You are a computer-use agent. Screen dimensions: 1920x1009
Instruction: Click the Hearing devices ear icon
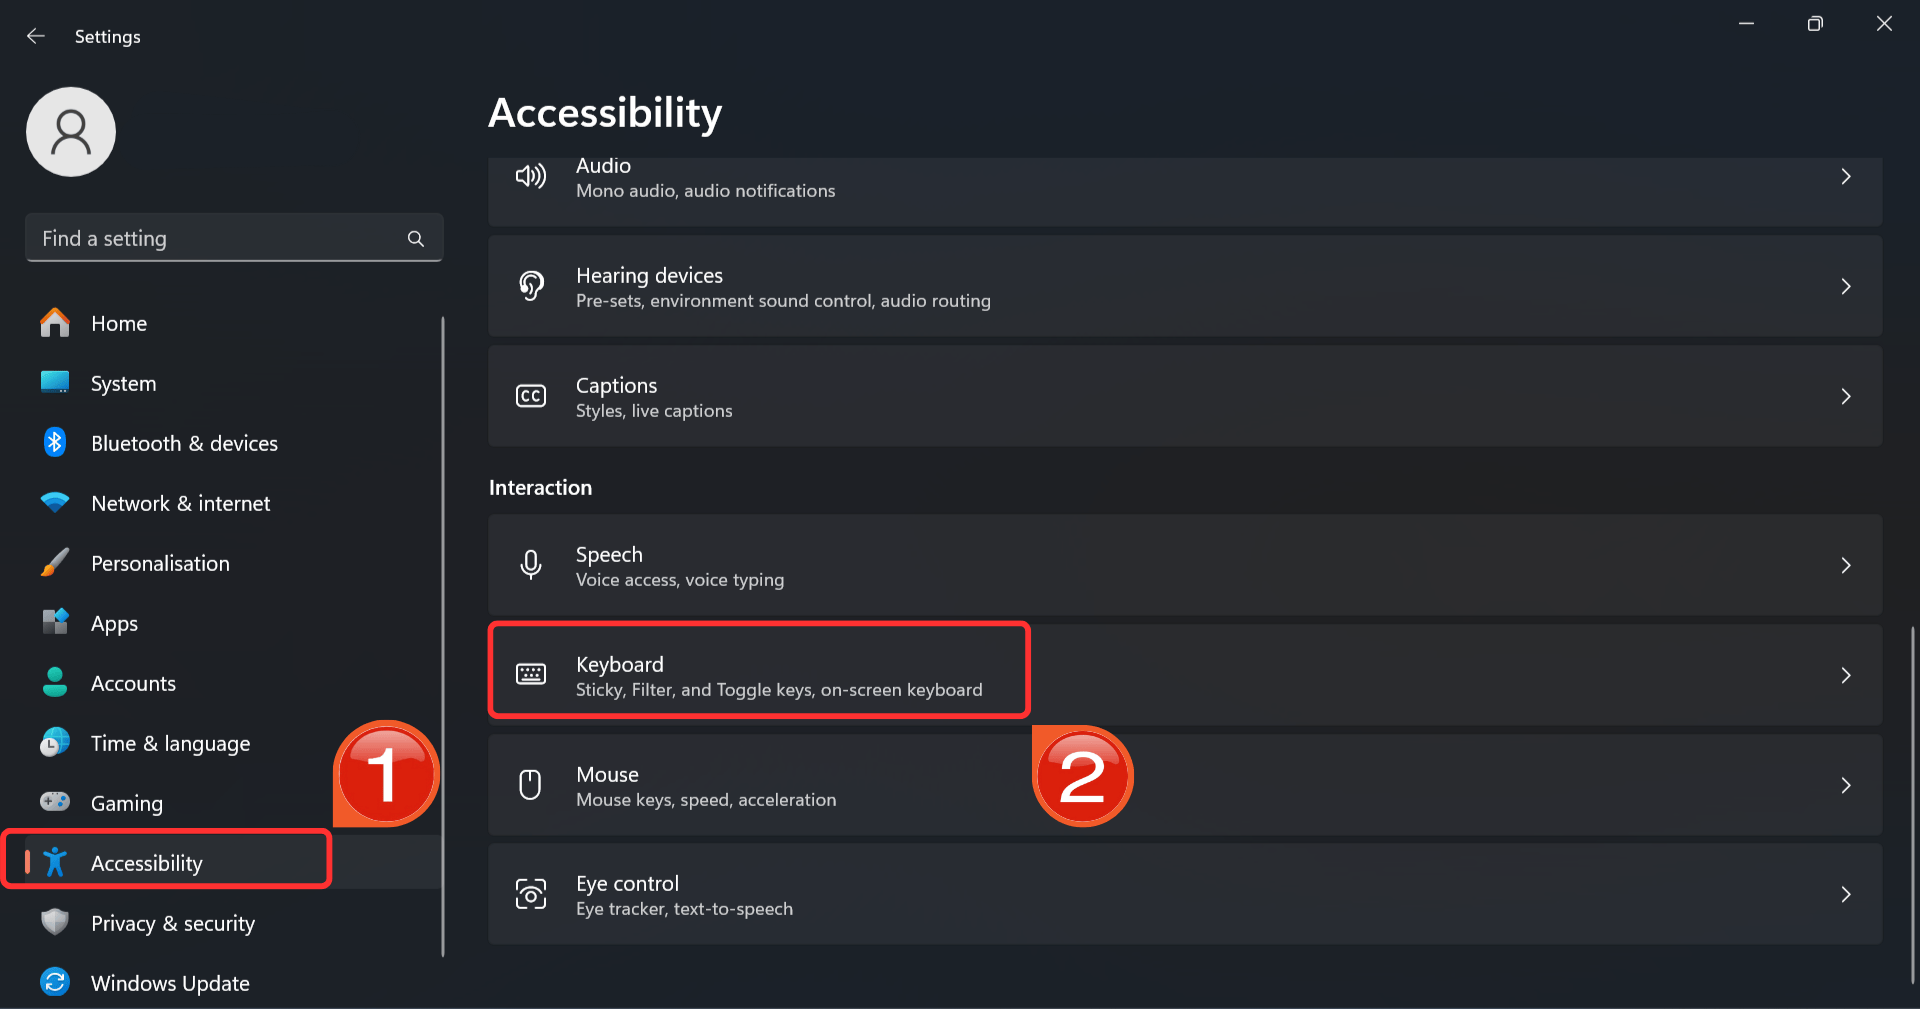(531, 286)
